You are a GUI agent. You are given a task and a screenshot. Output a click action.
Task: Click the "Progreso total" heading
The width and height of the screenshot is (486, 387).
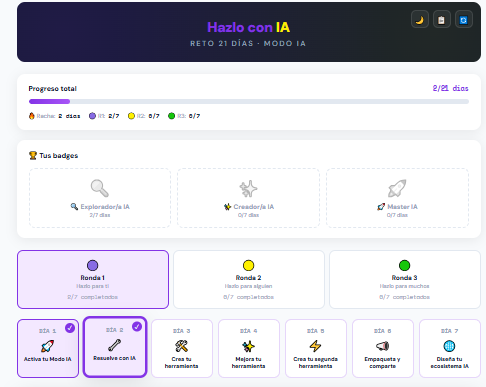53,89
